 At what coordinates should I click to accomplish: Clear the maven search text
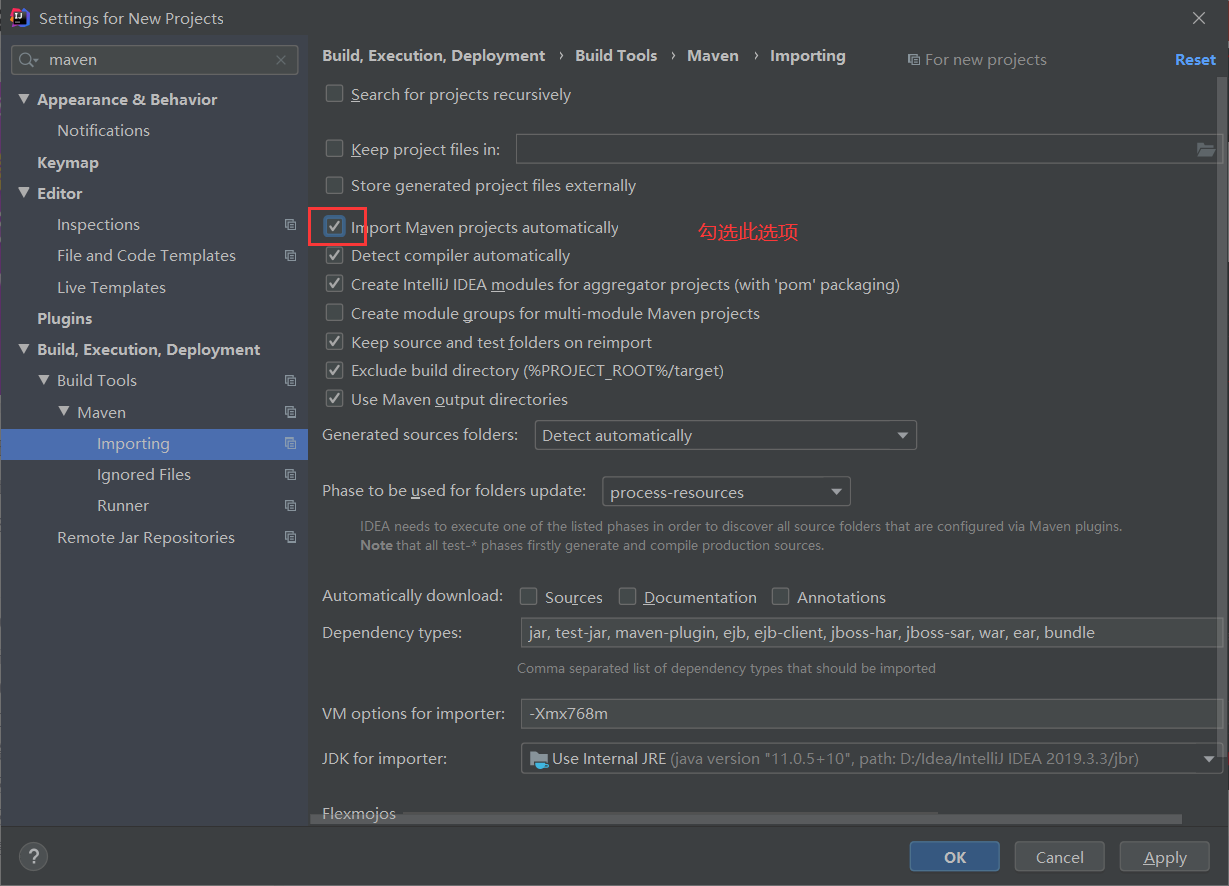(x=281, y=60)
